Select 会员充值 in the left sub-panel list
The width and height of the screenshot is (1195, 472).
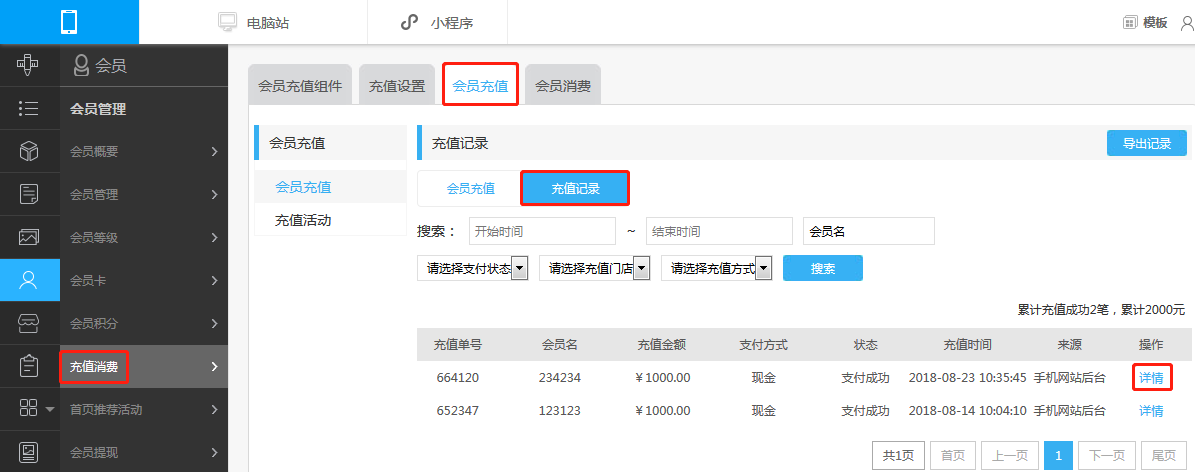(330, 187)
